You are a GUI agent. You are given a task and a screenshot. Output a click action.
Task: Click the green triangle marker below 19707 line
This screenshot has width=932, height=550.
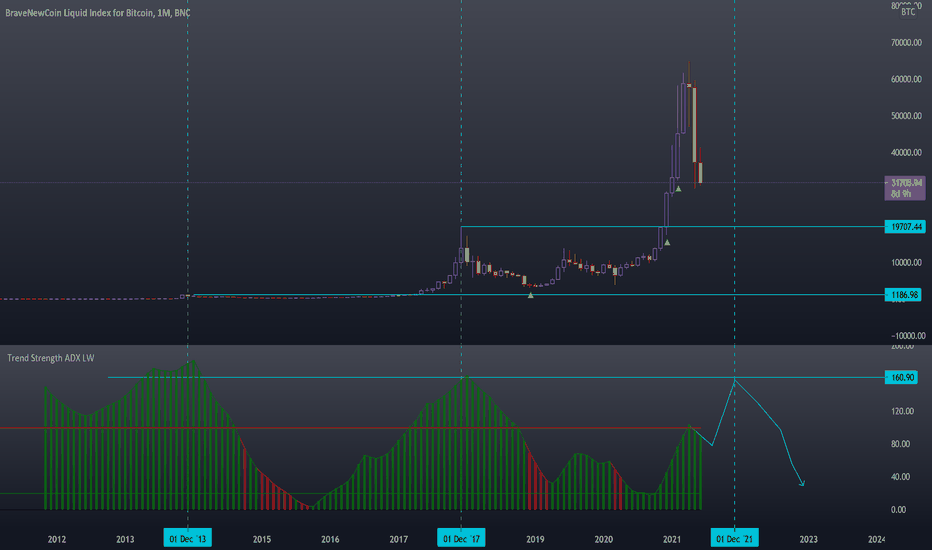pyautogui.click(x=667, y=243)
